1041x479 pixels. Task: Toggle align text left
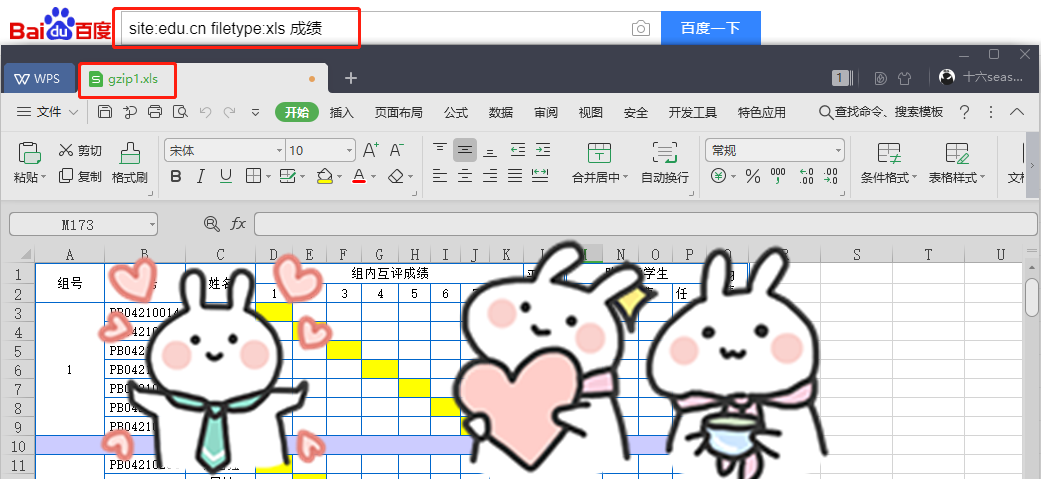click(440, 175)
